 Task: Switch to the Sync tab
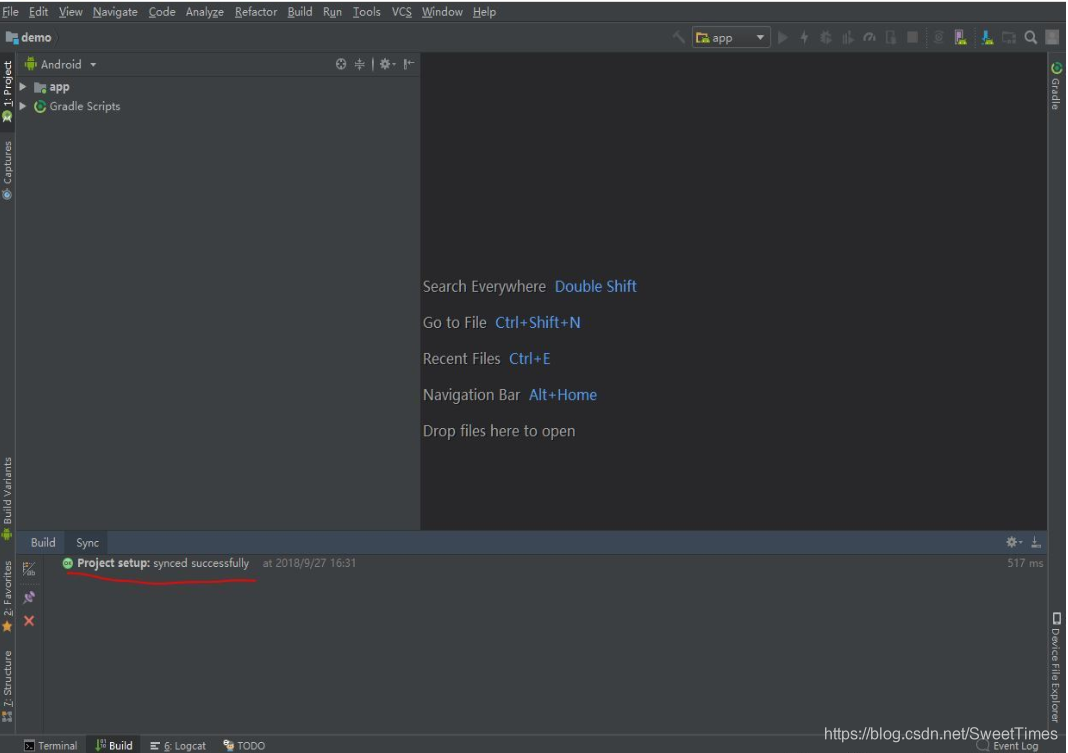pyautogui.click(x=87, y=543)
